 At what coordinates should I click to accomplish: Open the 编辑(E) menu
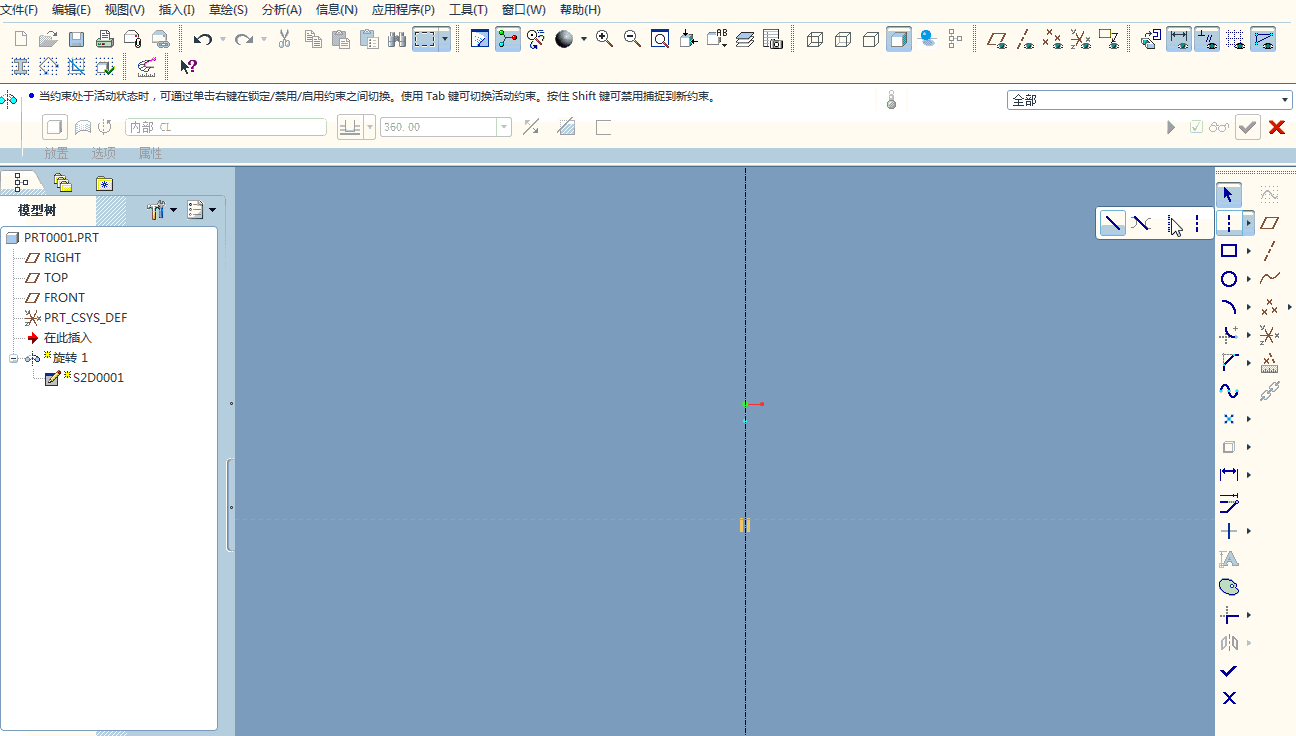(x=71, y=10)
